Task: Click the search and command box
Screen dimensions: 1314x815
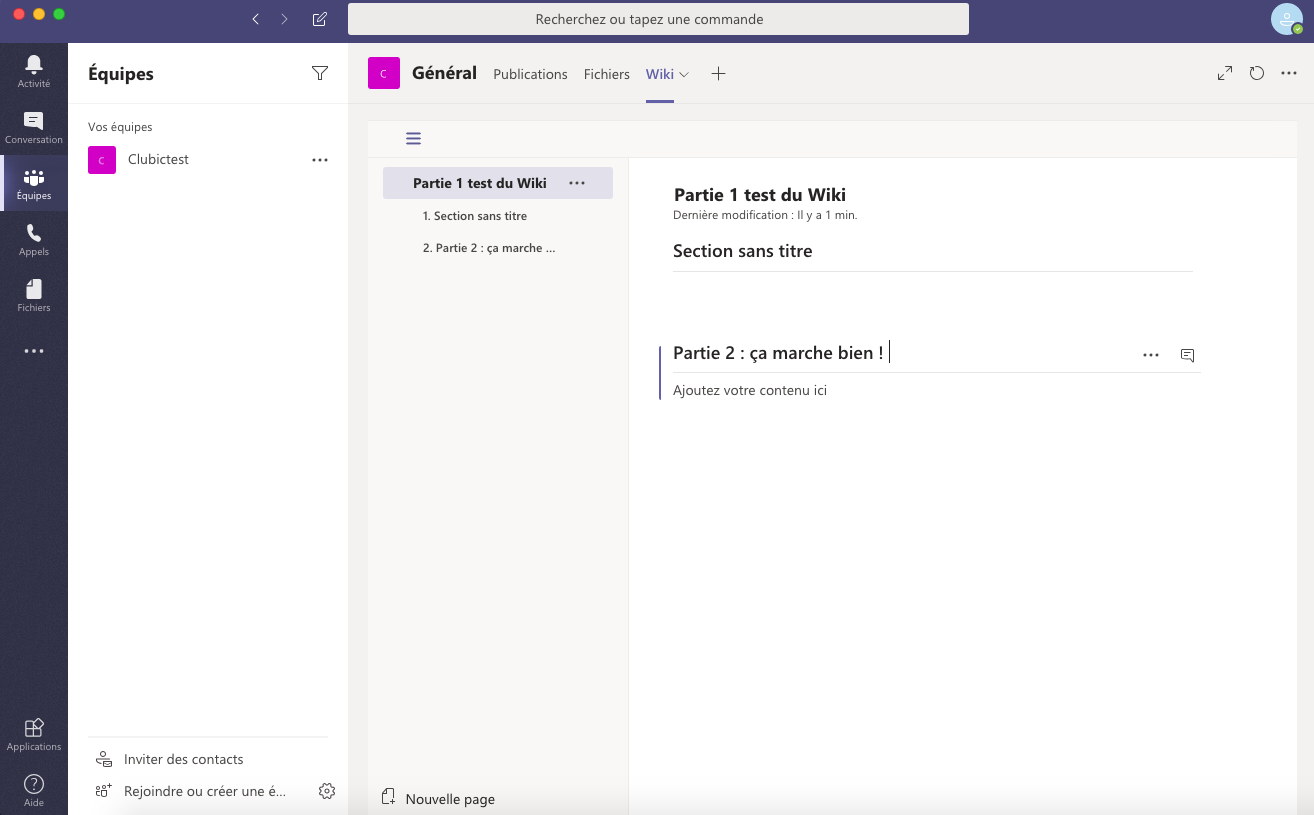Action: click(658, 19)
